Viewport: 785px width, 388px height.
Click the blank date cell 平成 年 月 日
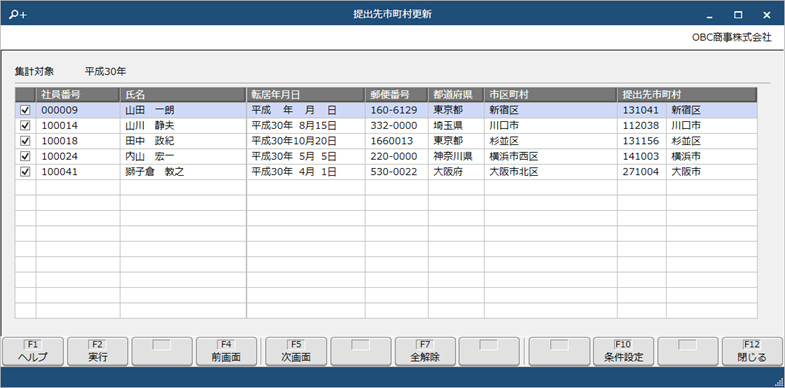tap(306, 110)
